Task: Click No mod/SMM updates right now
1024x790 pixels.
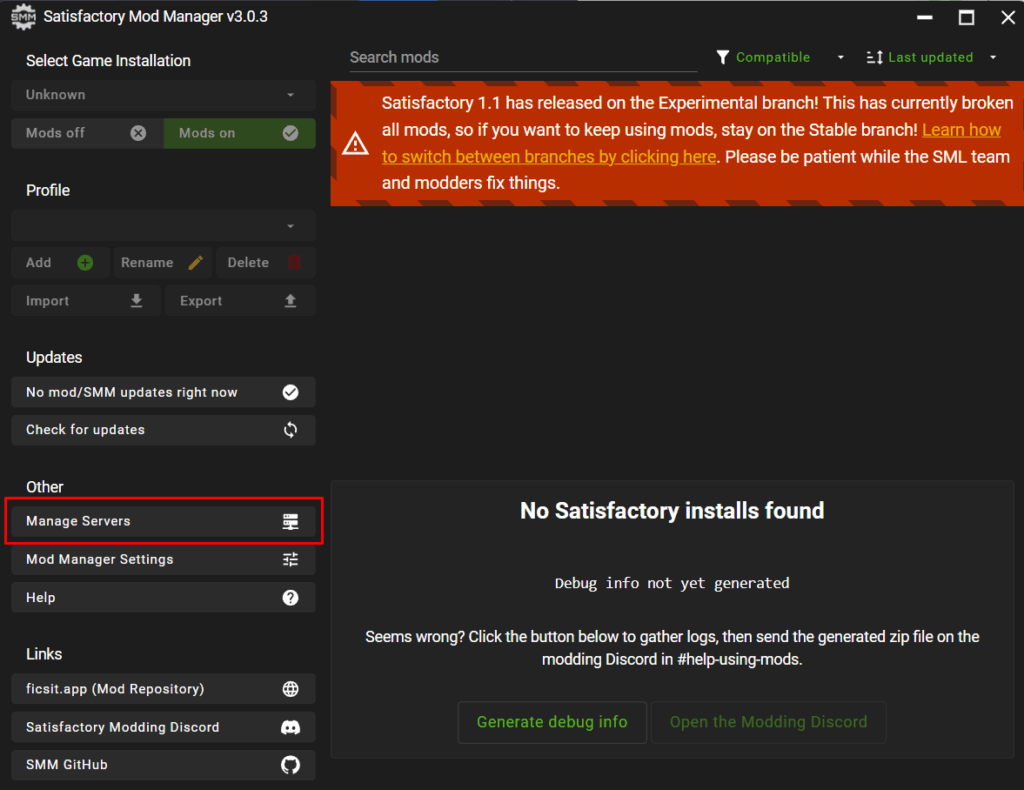Action: 163,392
